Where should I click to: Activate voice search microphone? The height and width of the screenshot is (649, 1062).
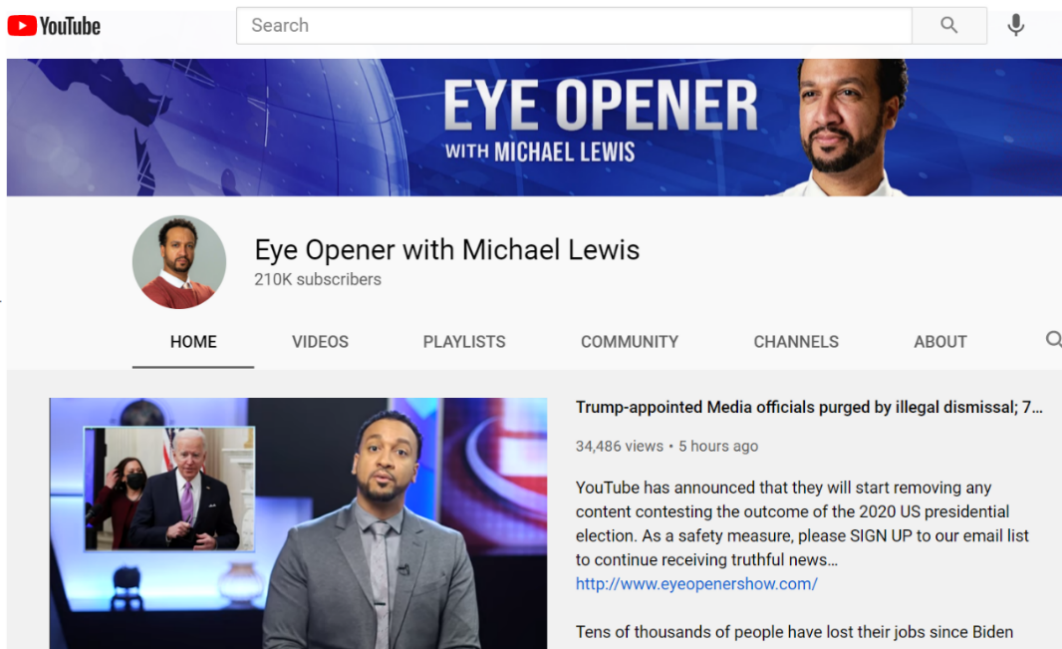point(1015,26)
